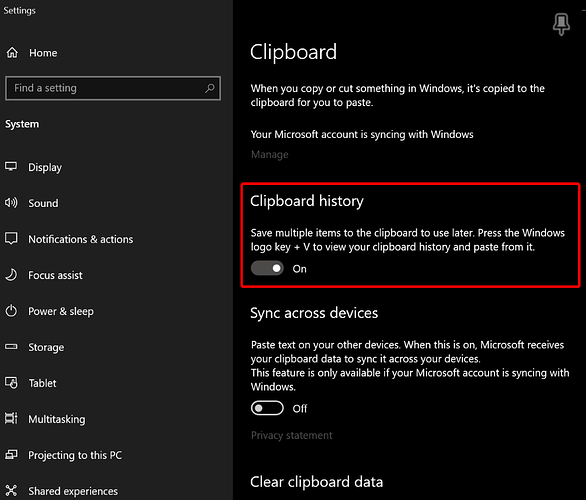586x500 pixels.
Task: Click the Shared experiences icon
Action: pos(11,490)
